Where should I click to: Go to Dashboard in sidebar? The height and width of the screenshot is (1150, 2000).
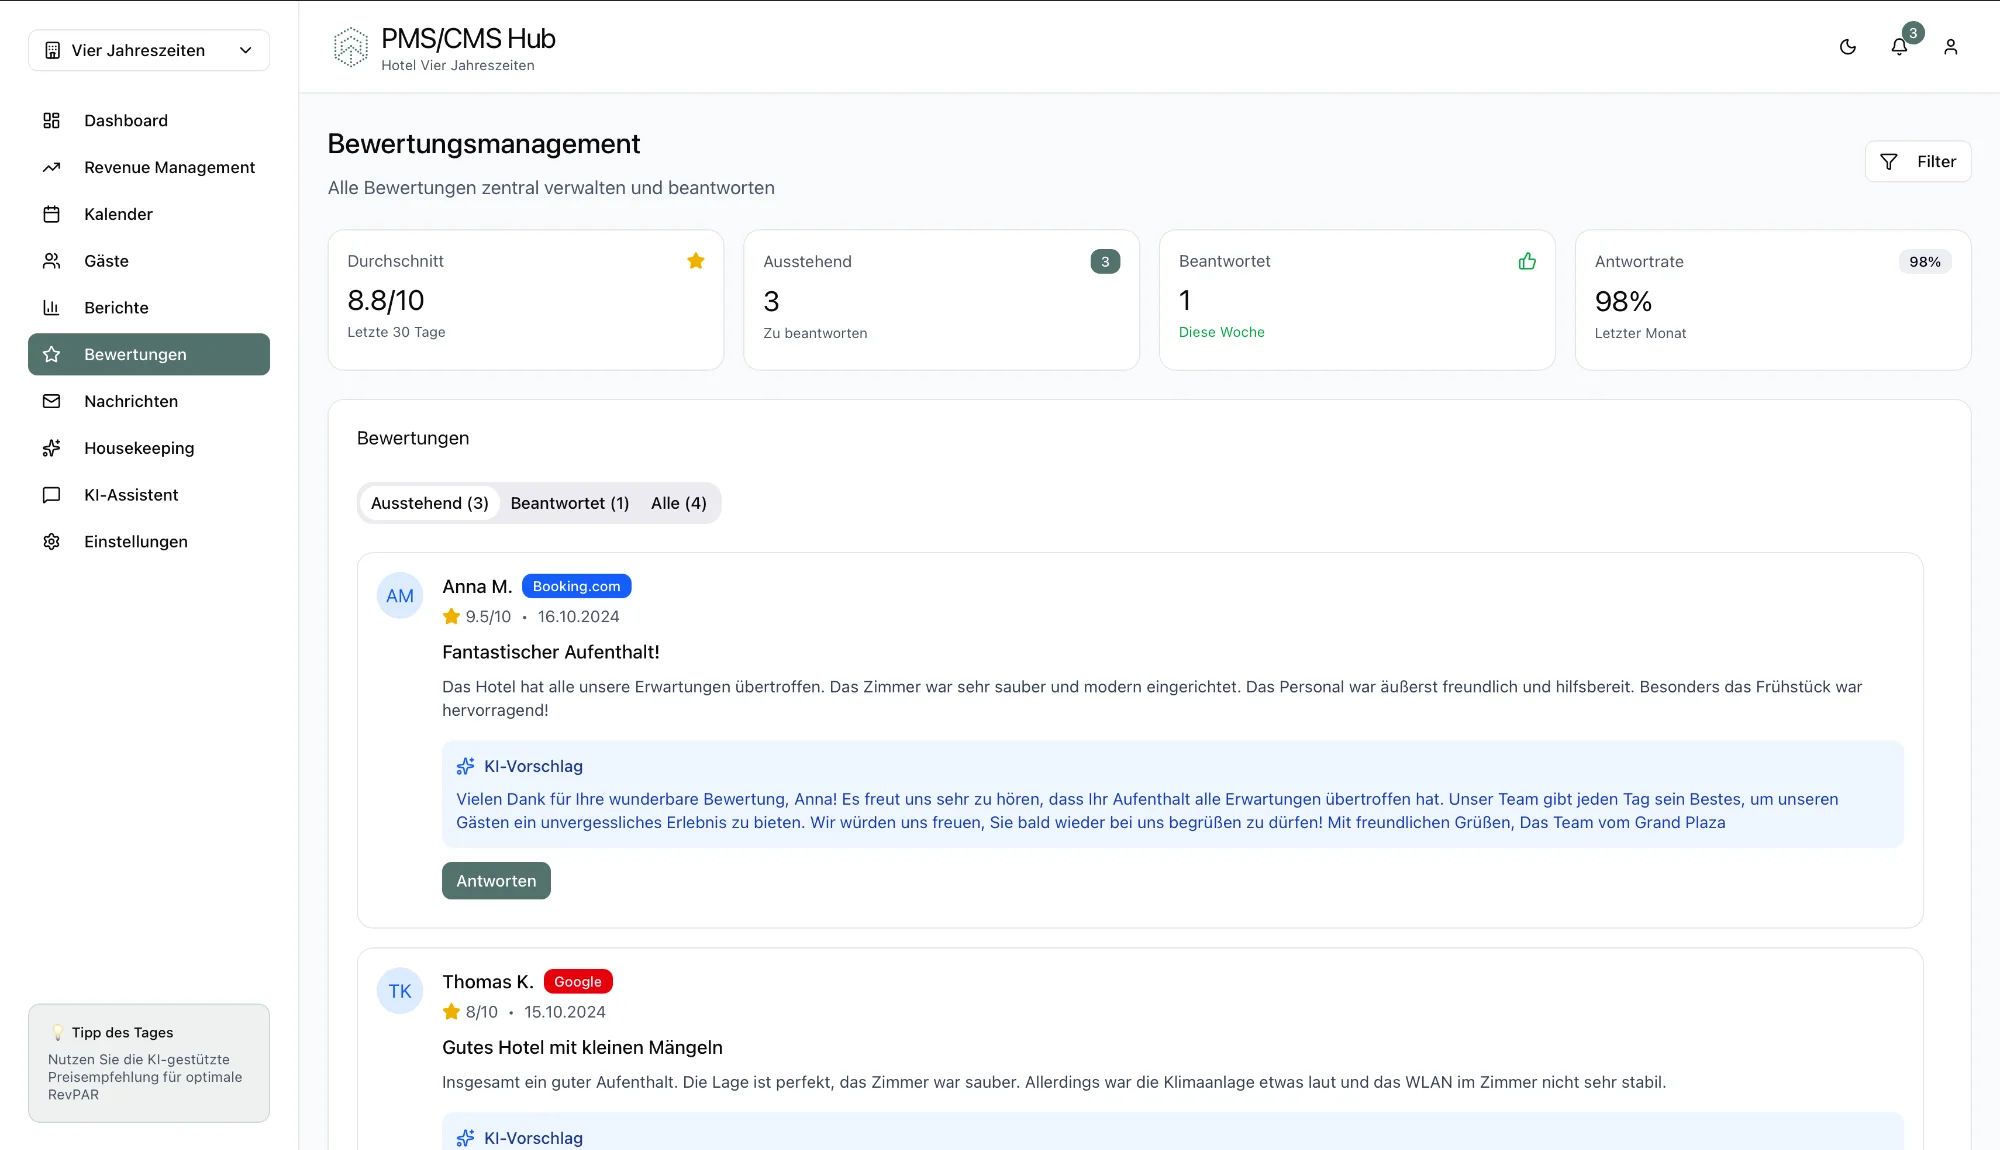click(x=126, y=120)
